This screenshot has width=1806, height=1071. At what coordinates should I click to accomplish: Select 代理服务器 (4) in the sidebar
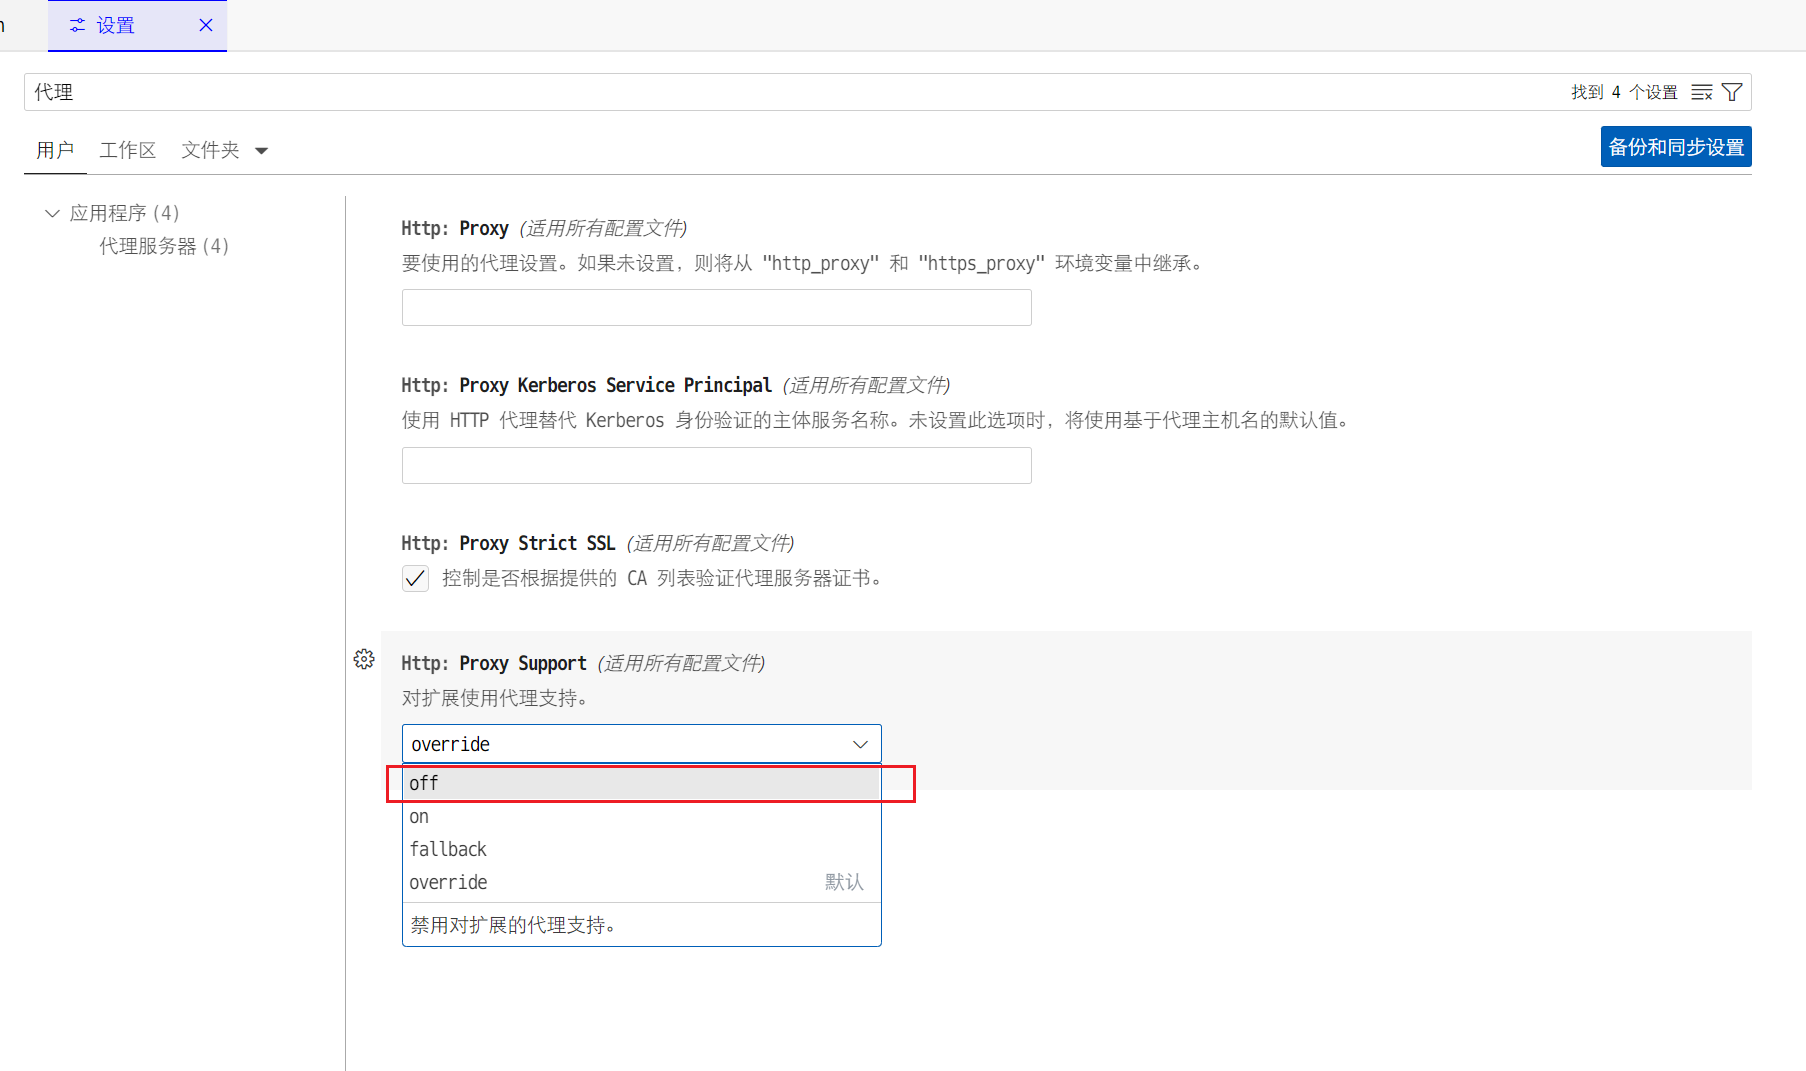164,246
